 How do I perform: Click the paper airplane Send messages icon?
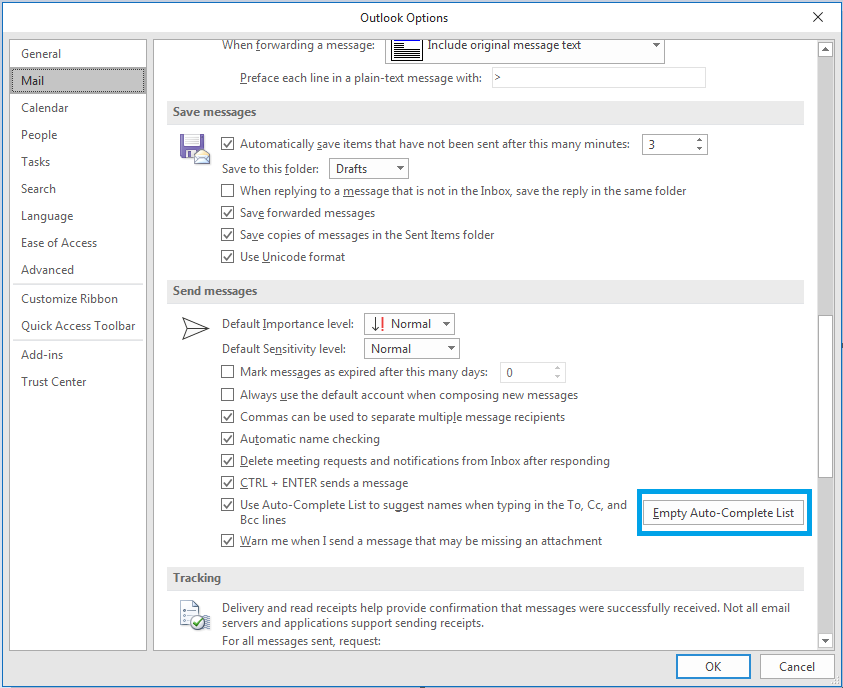(x=194, y=327)
